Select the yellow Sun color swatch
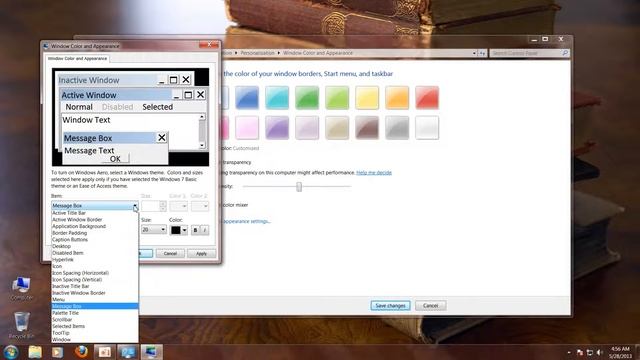640x360 pixels. click(x=367, y=98)
